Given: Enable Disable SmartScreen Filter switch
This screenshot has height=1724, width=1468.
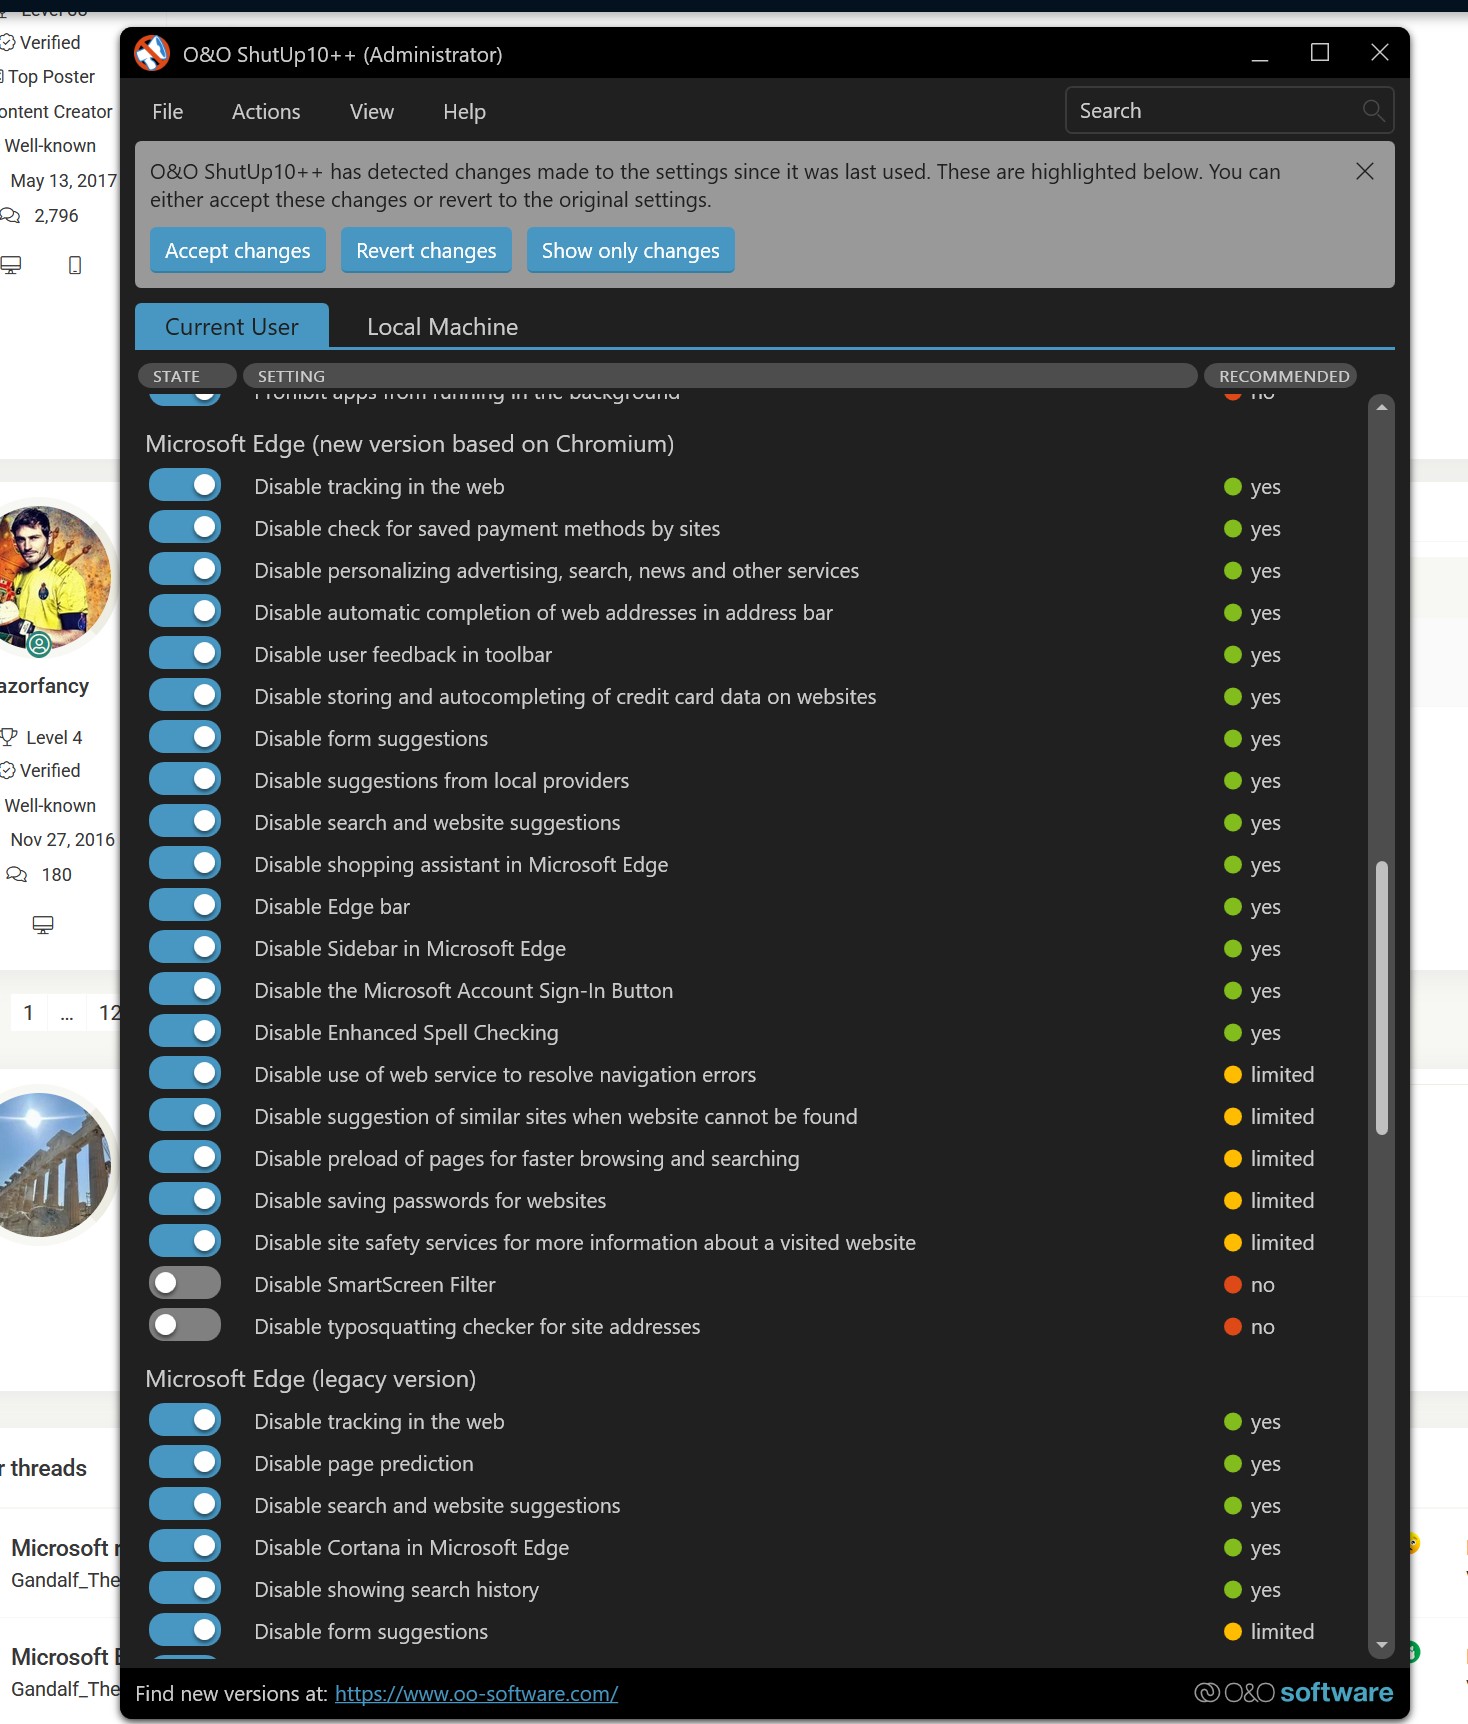Looking at the screenshot, I should point(185,1284).
